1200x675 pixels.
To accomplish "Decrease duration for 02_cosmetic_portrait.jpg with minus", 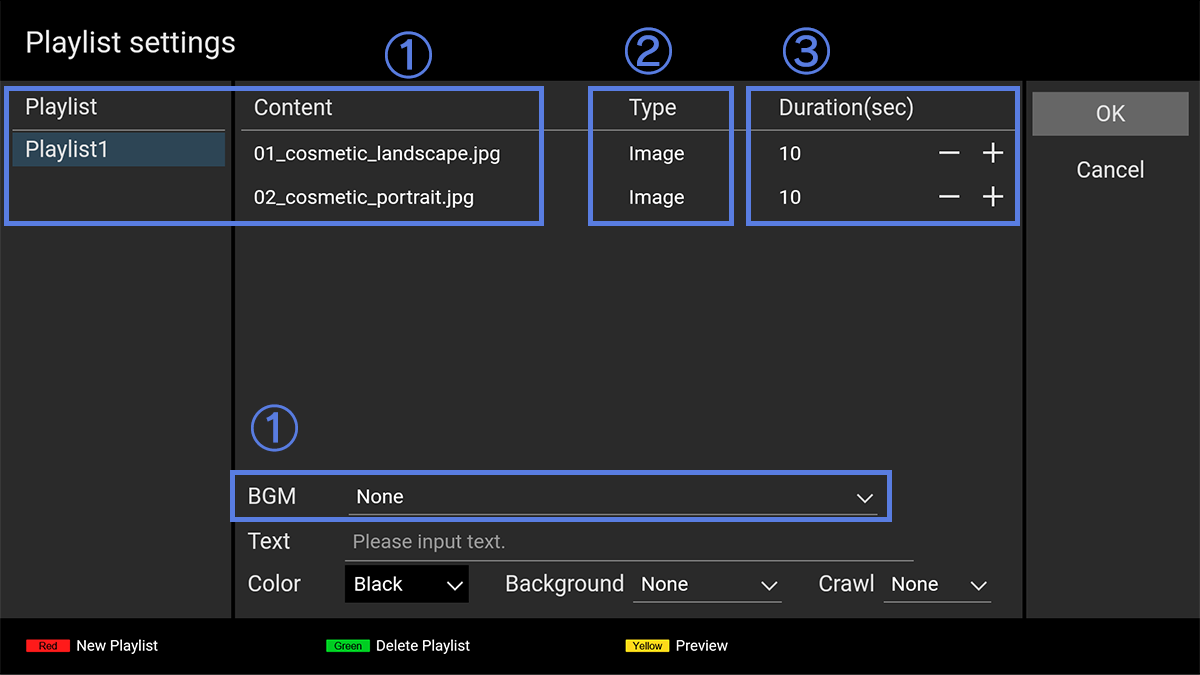I will click(x=949, y=197).
